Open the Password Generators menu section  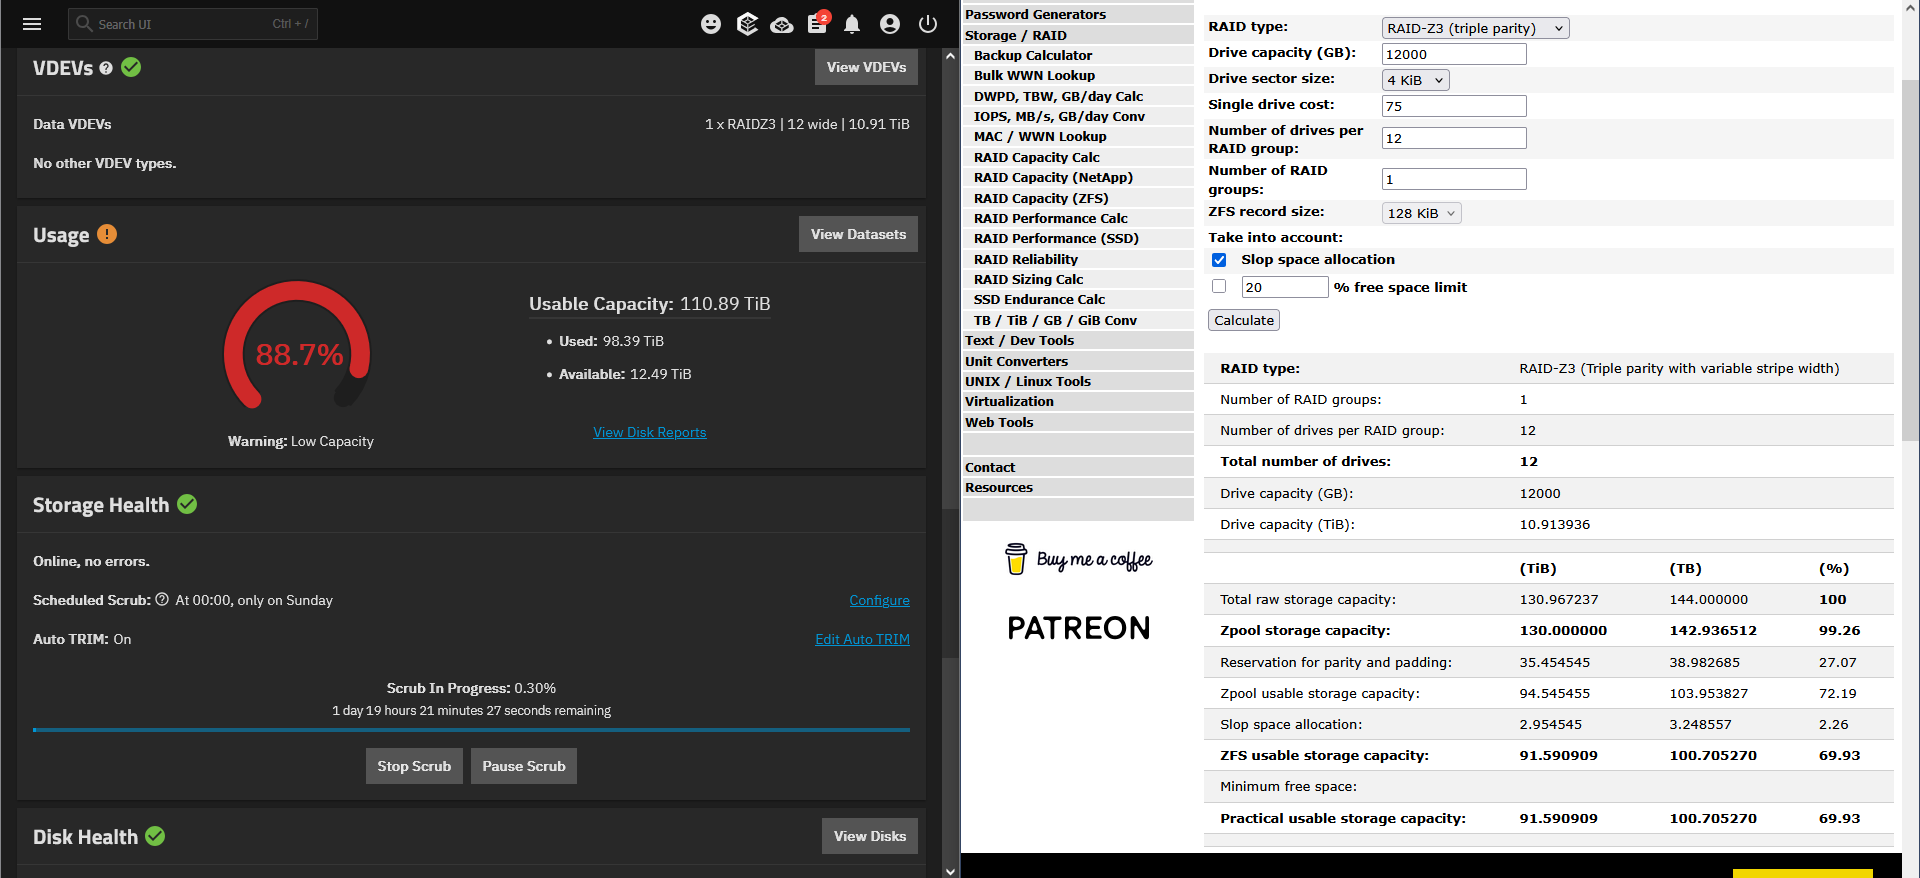[x=1078, y=14]
